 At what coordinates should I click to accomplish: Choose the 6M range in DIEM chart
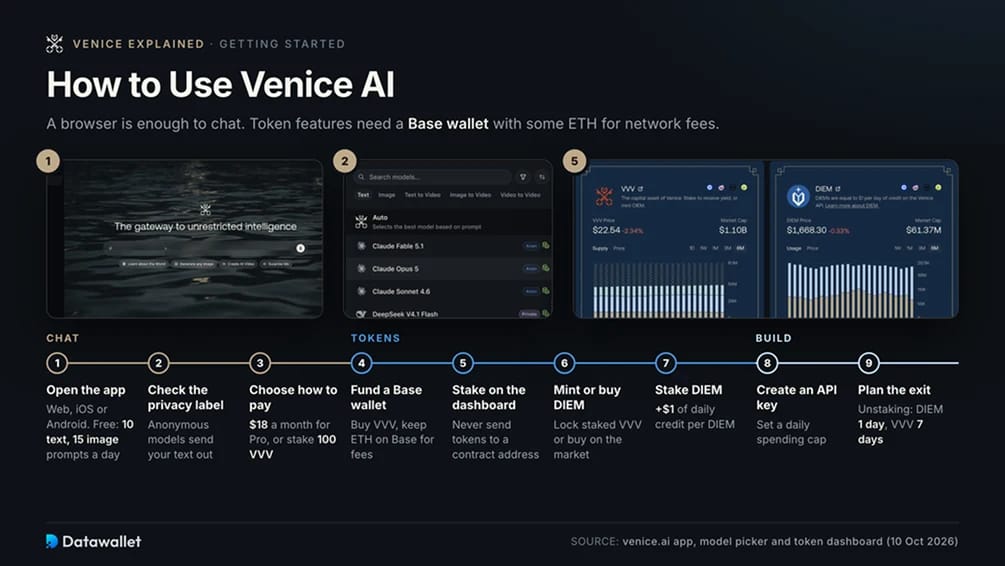(x=934, y=248)
